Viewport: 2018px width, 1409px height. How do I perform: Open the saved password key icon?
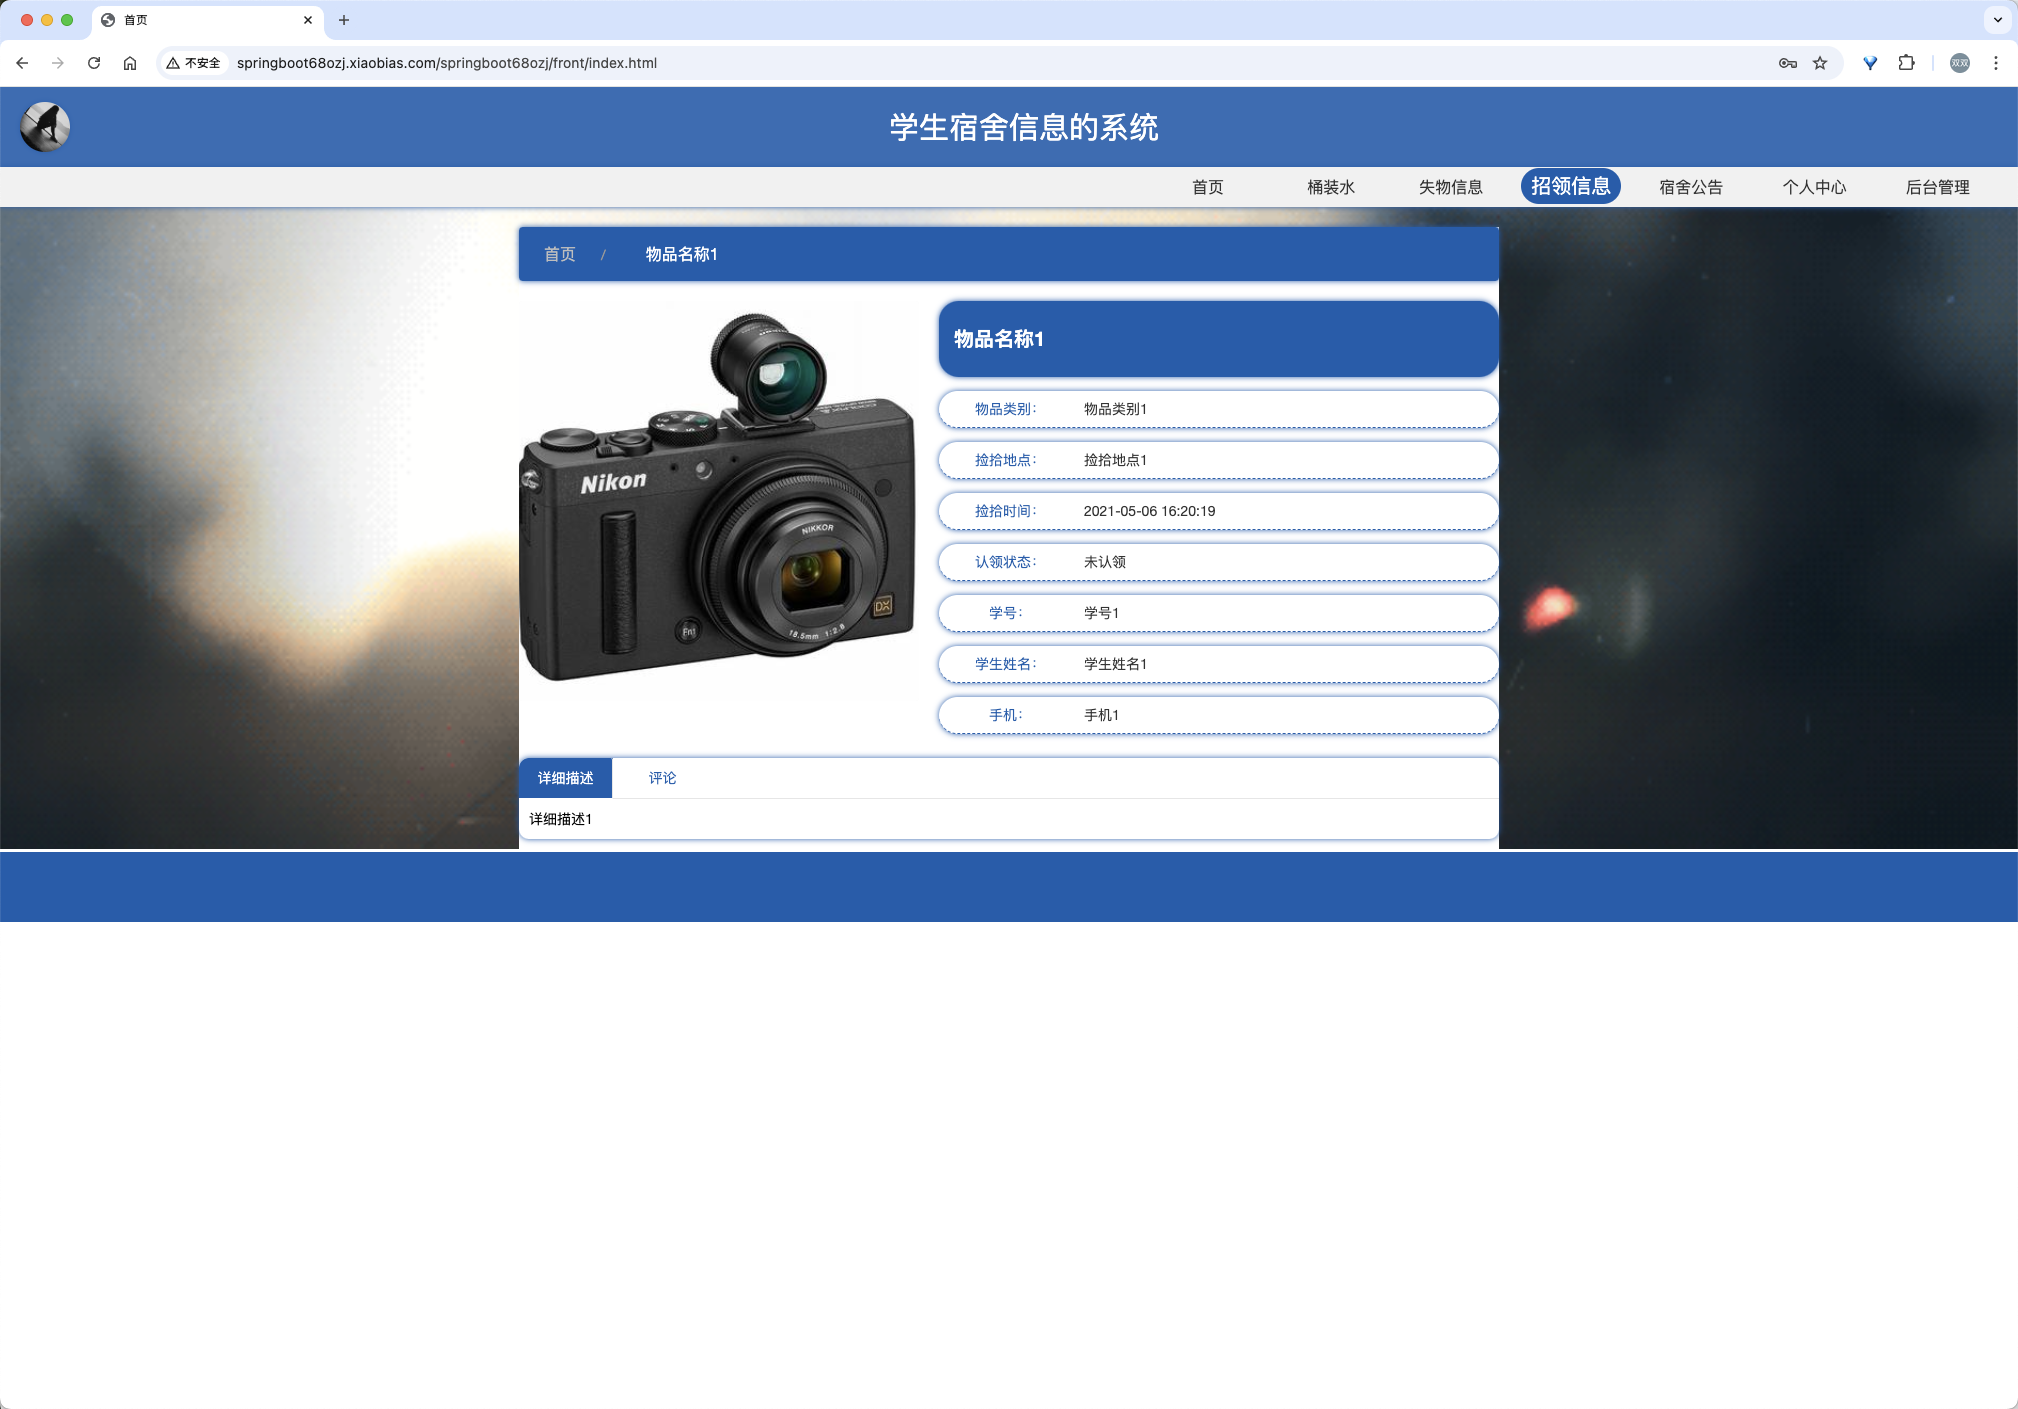(1788, 63)
